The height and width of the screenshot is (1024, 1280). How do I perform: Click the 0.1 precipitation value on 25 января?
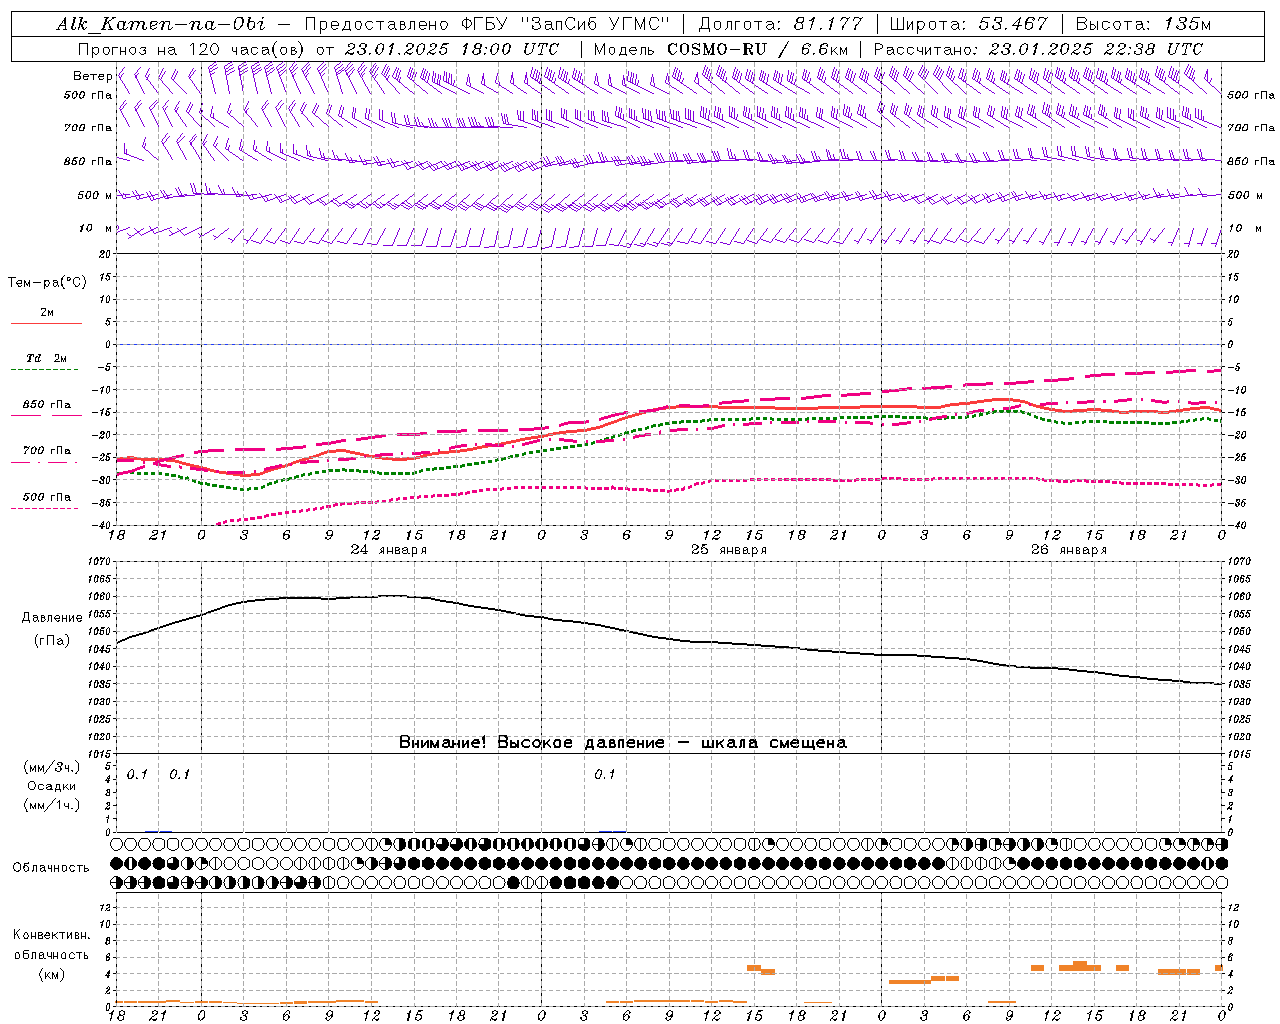(x=604, y=775)
